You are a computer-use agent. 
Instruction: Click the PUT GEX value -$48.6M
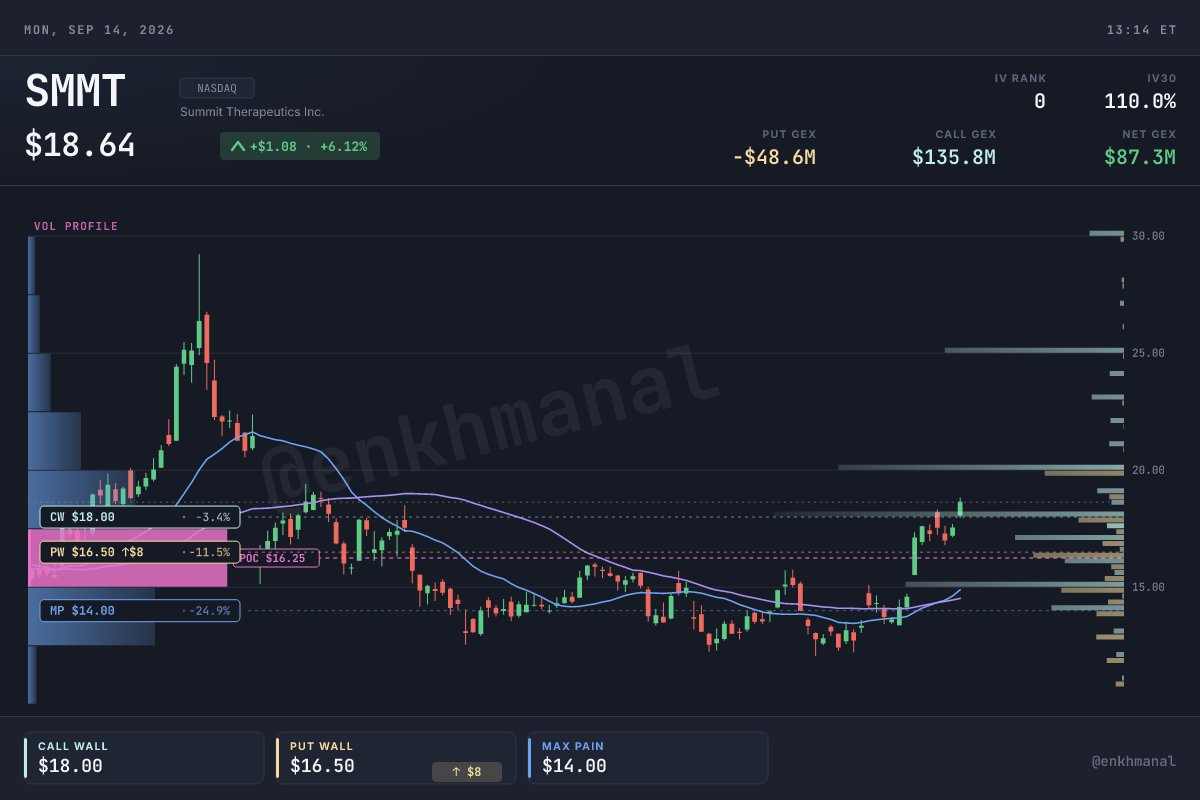pyautogui.click(x=774, y=157)
